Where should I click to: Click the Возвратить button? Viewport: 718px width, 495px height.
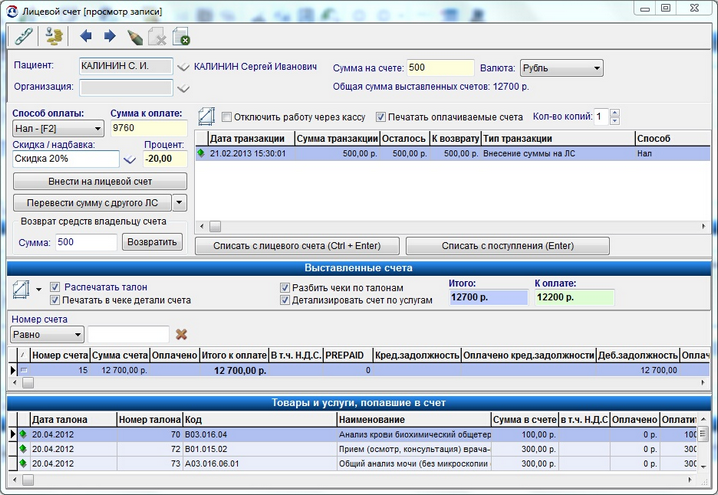pos(152,242)
